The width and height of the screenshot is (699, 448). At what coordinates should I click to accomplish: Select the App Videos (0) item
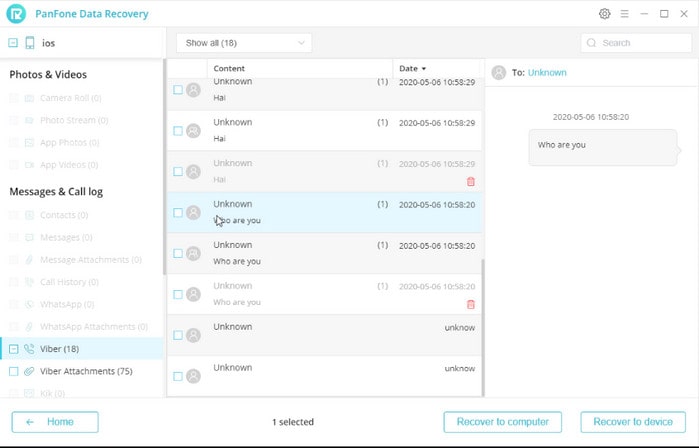69,164
